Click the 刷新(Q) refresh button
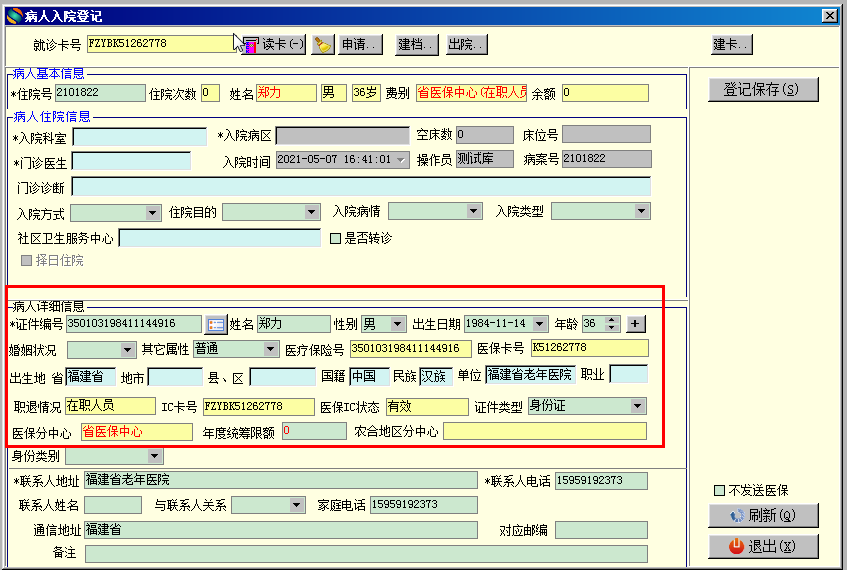847x570 pixels. pyautogui.click(x=763, y=515)
